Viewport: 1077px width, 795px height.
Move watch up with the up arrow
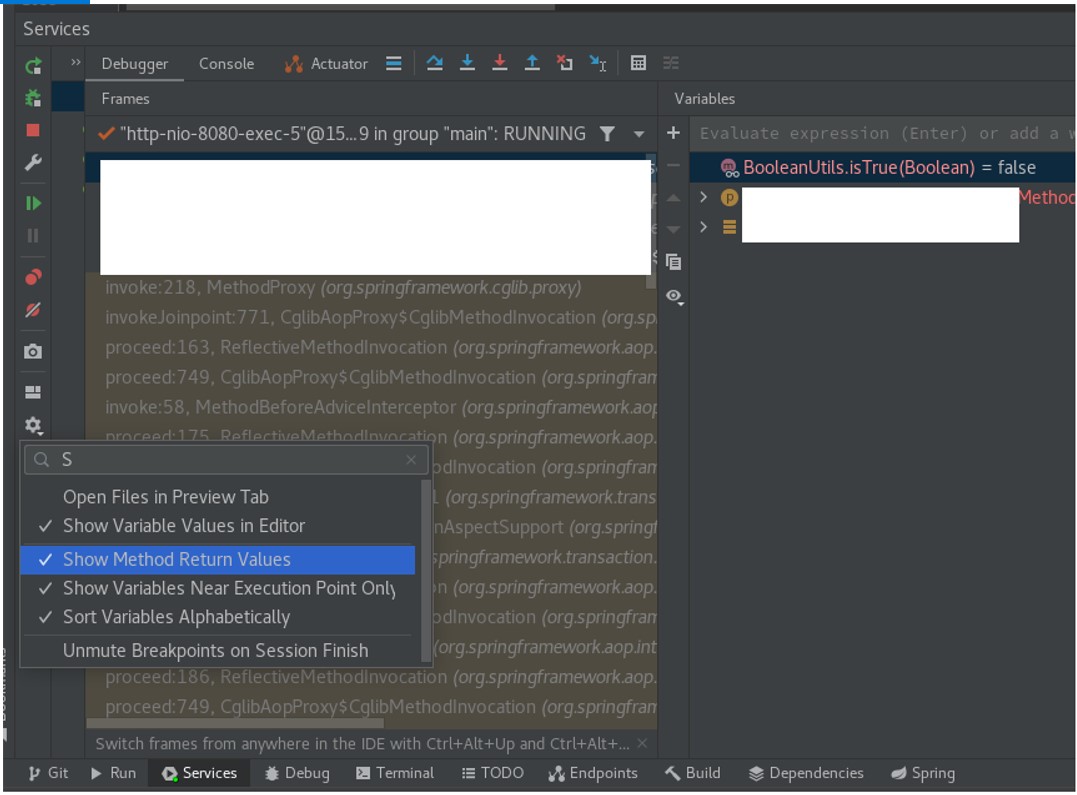(x=673, y=198)
